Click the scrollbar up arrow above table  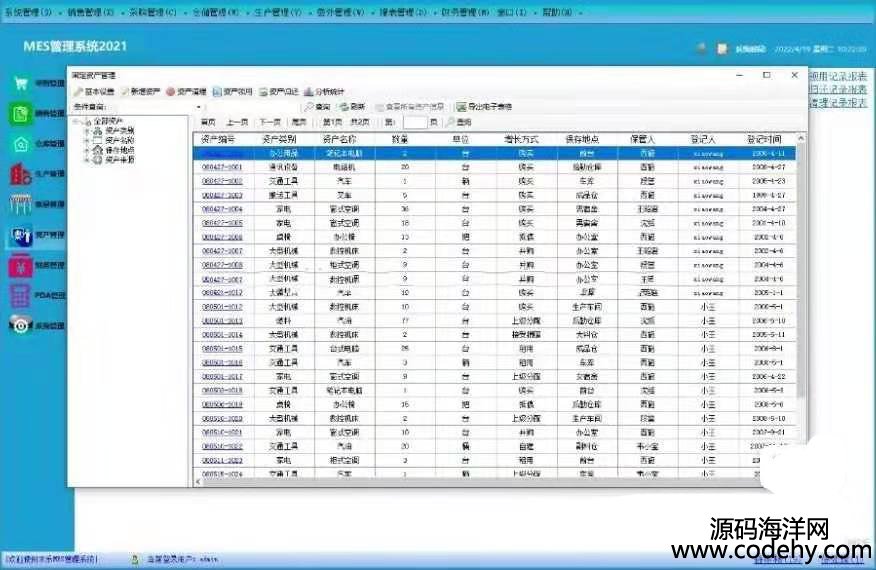[x=801, y=138]
